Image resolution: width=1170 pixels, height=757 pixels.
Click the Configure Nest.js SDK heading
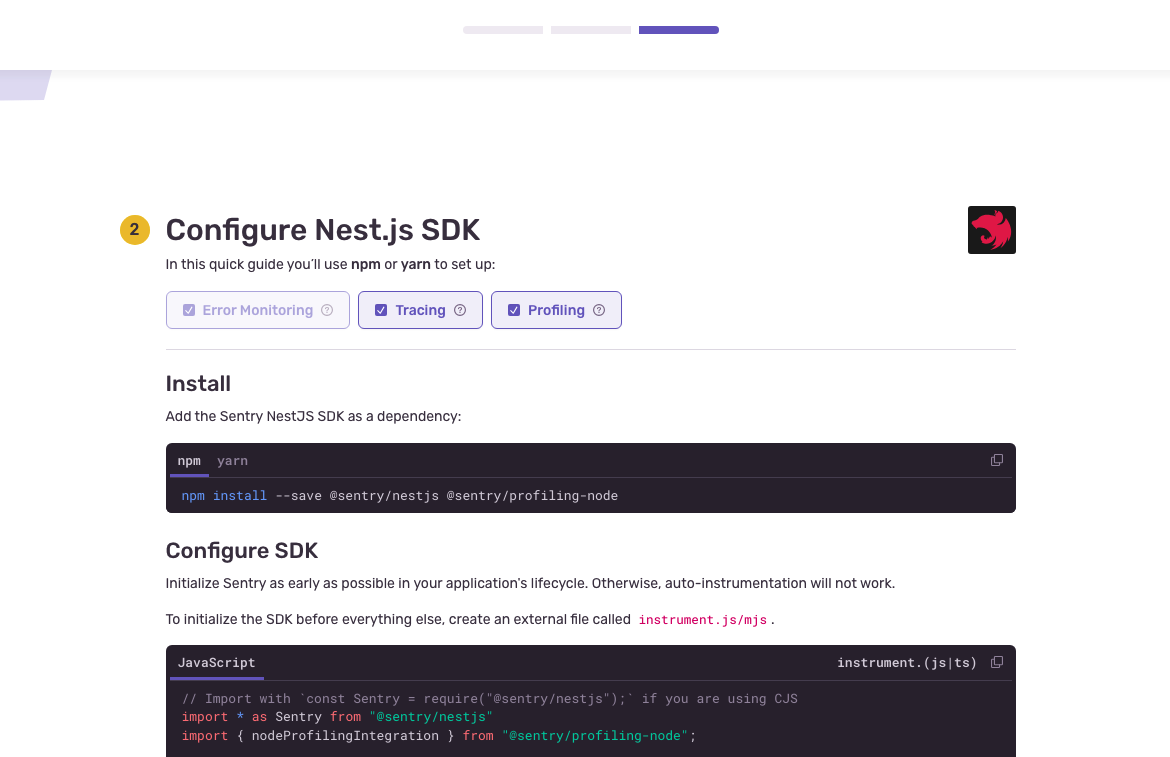tap(322, 230)
